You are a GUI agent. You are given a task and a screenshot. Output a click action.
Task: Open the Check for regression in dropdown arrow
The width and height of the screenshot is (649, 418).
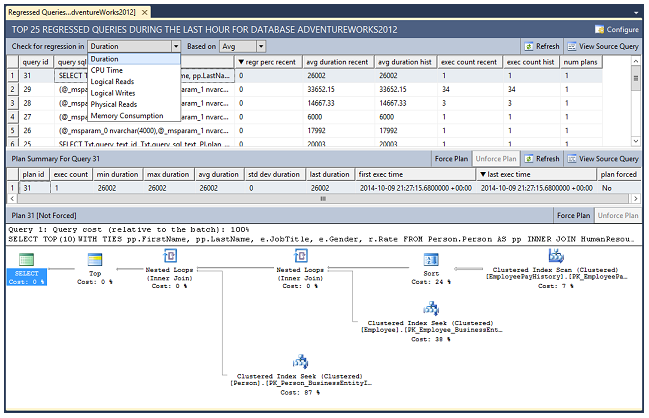pos(176,46)
